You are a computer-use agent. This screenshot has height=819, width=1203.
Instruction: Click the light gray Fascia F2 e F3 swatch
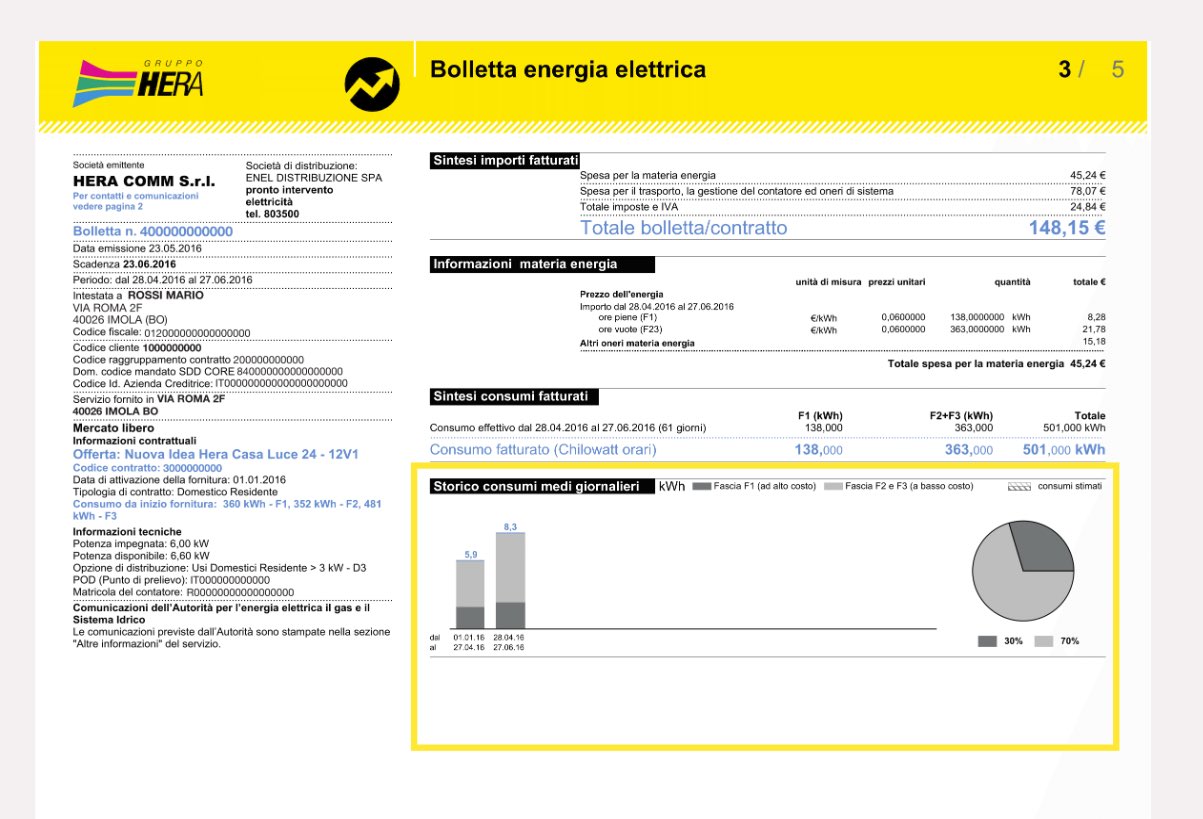coord(832,486)
